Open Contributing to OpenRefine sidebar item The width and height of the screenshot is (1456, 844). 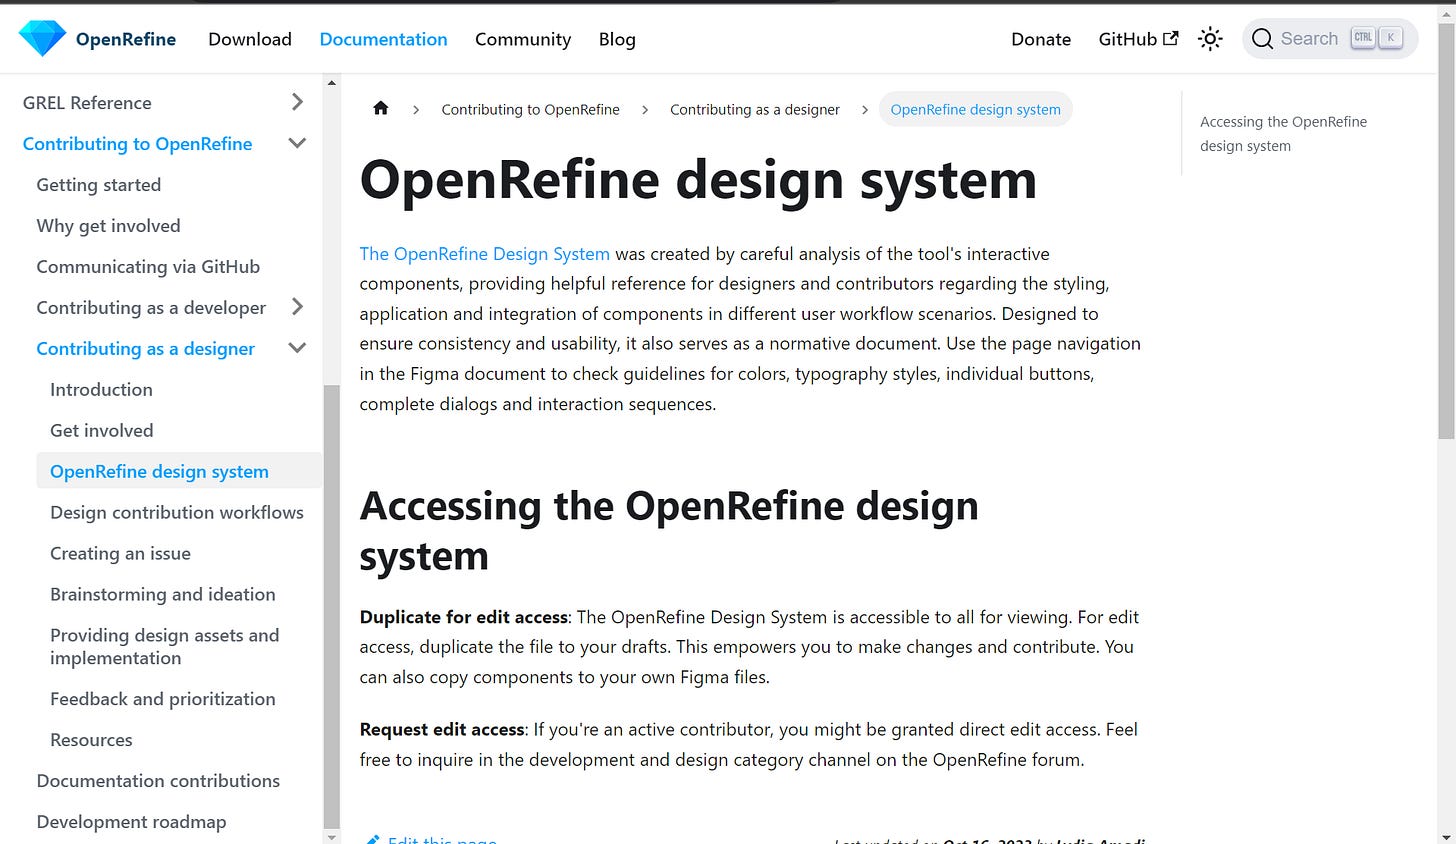coord(137,144)
